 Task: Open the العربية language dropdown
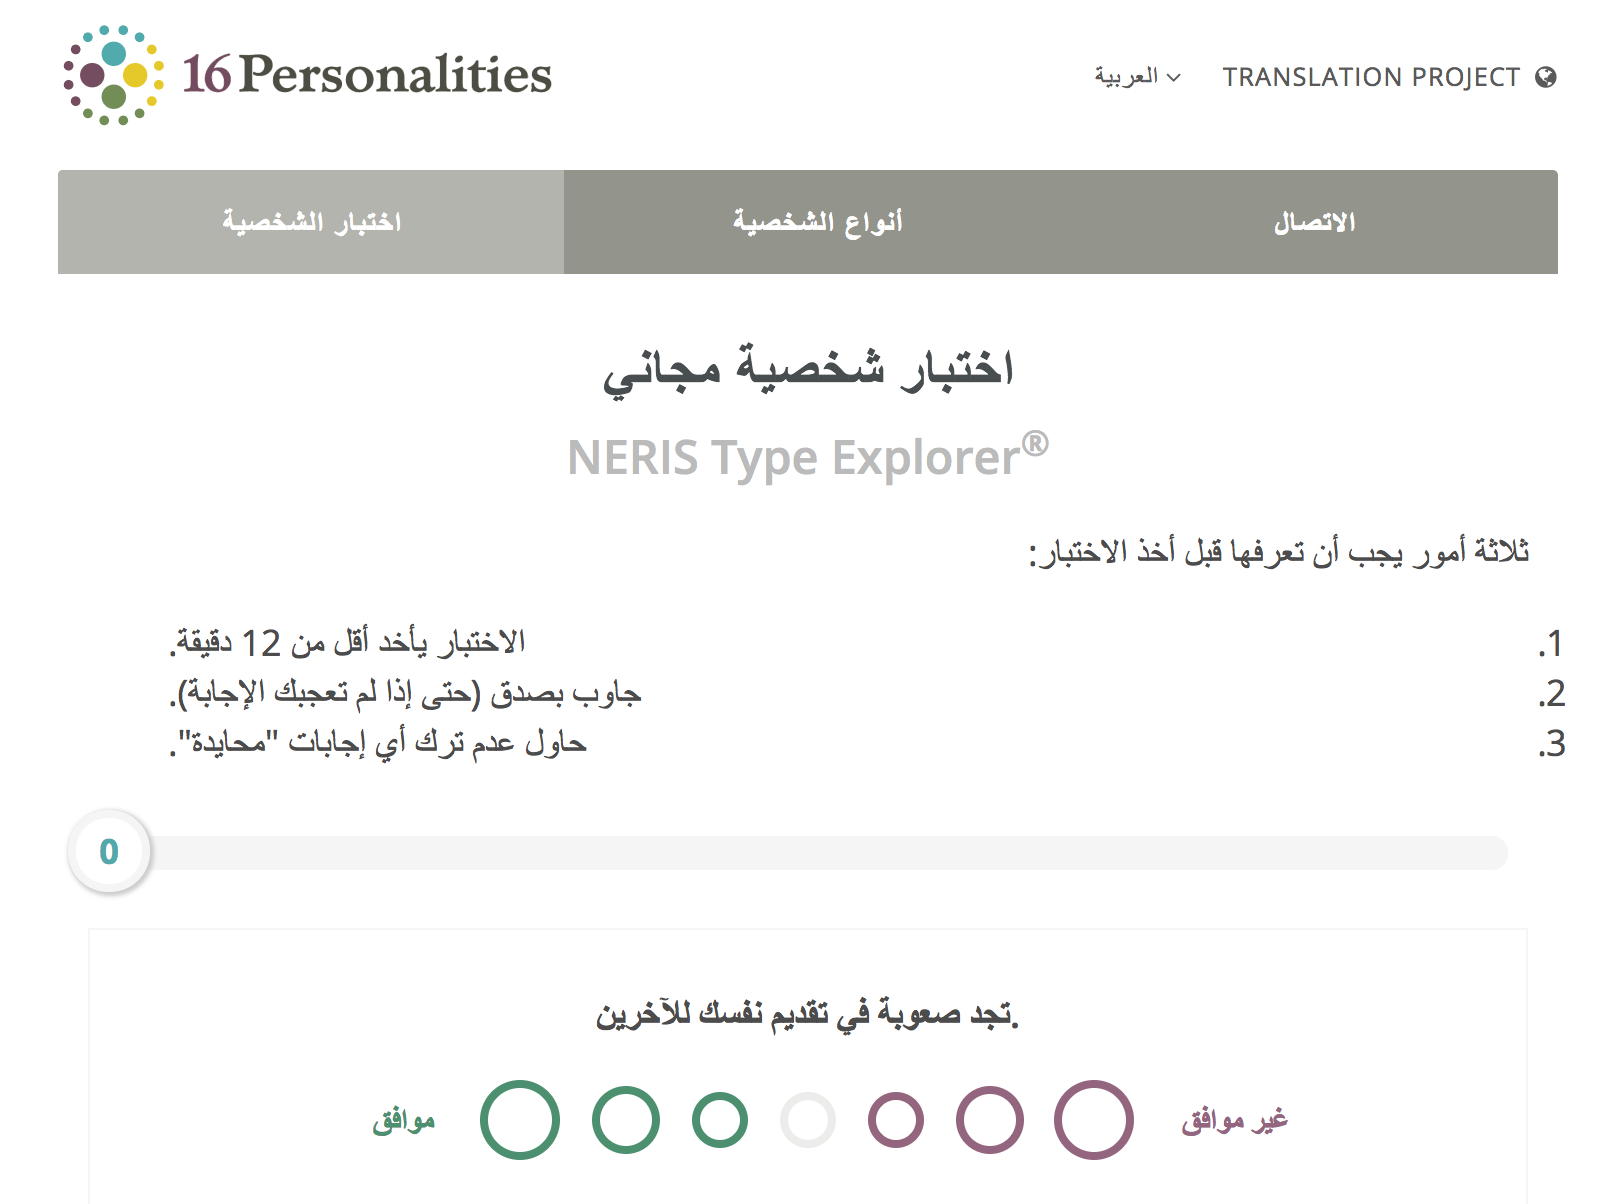1127,76
